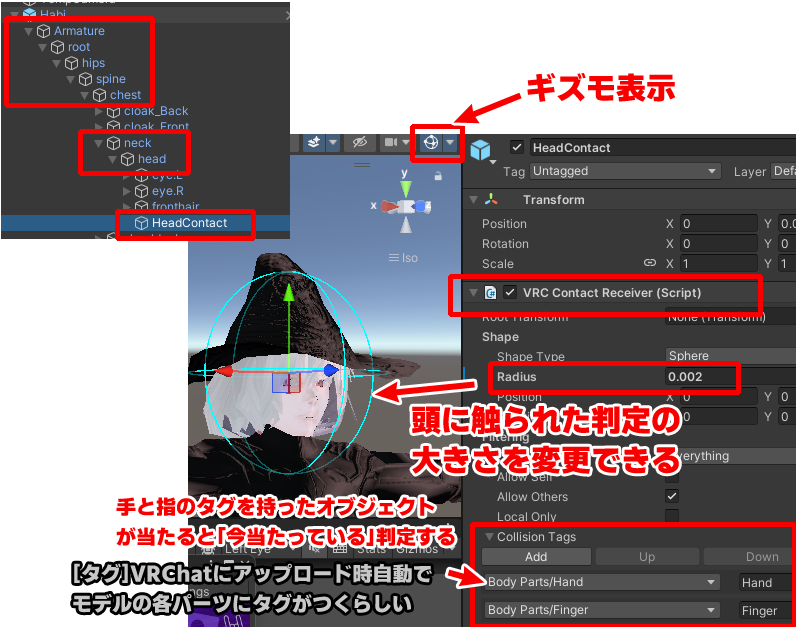
Task: Open the Gizmos dropdown arrow in scene toolbar
Action: (x=450, y=143)
